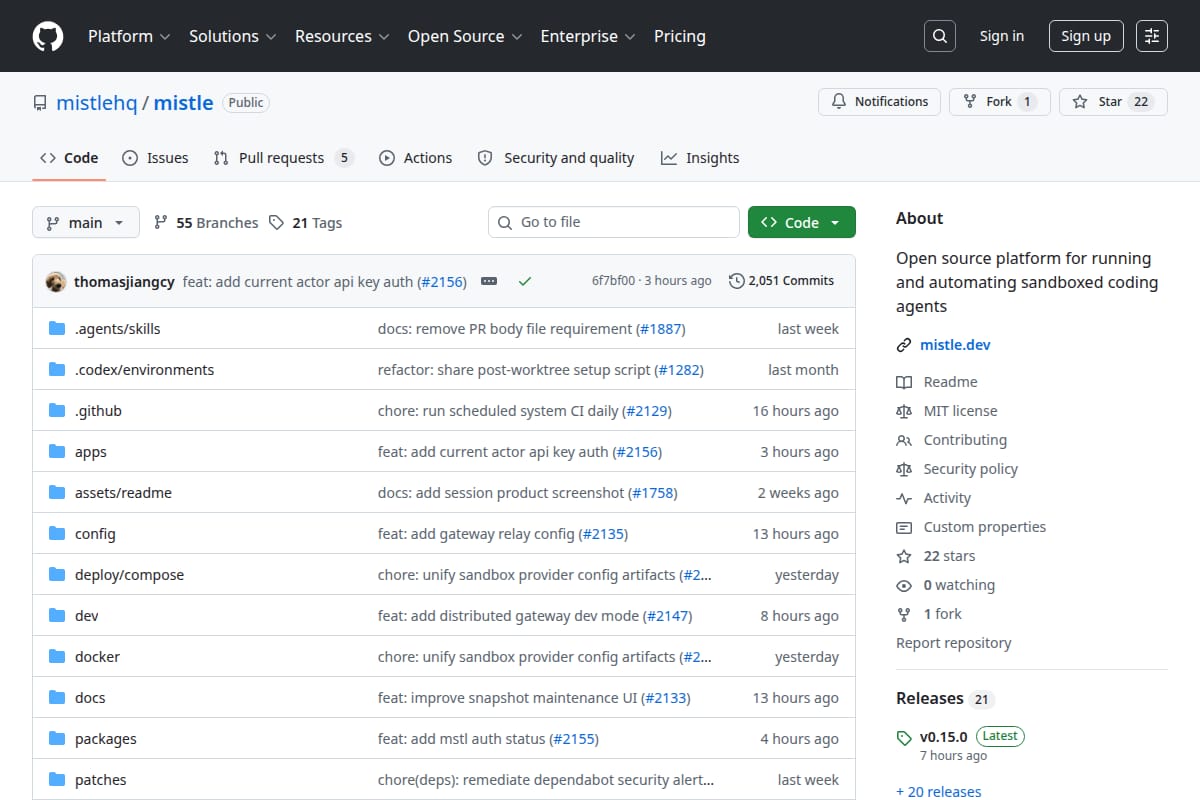Open the Solutions dropdown menu
Viewport: 1200px width, 800px height.
[233, 36]
